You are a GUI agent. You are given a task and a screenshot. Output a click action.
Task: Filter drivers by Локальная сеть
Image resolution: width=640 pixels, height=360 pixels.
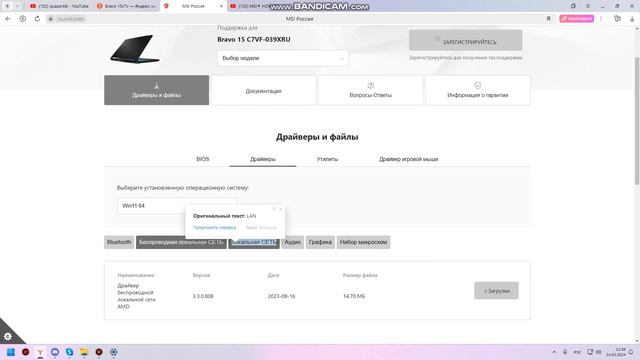coord(254,242)
